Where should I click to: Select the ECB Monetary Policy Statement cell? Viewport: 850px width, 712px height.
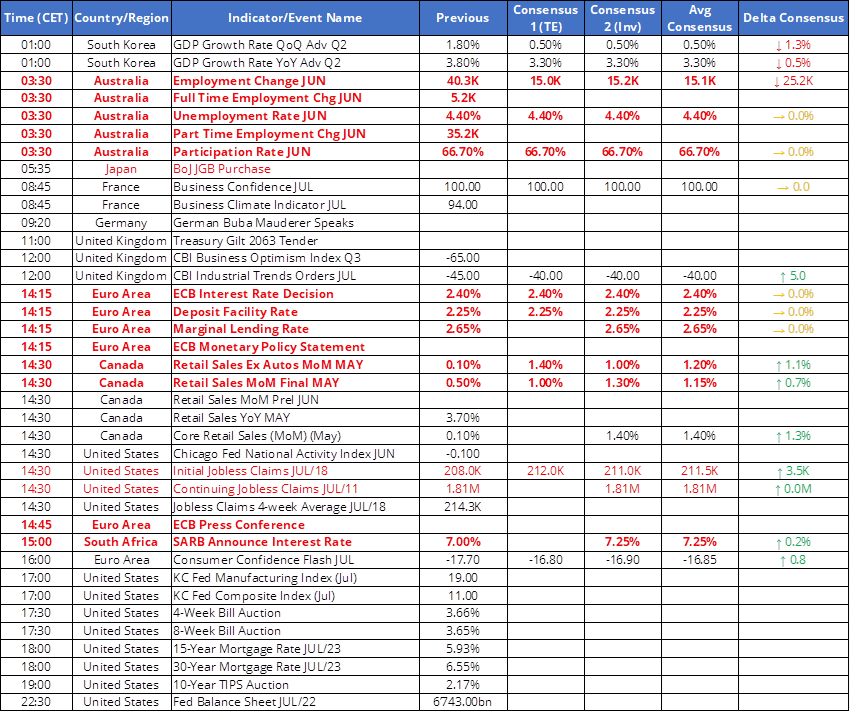coord(295,347)
